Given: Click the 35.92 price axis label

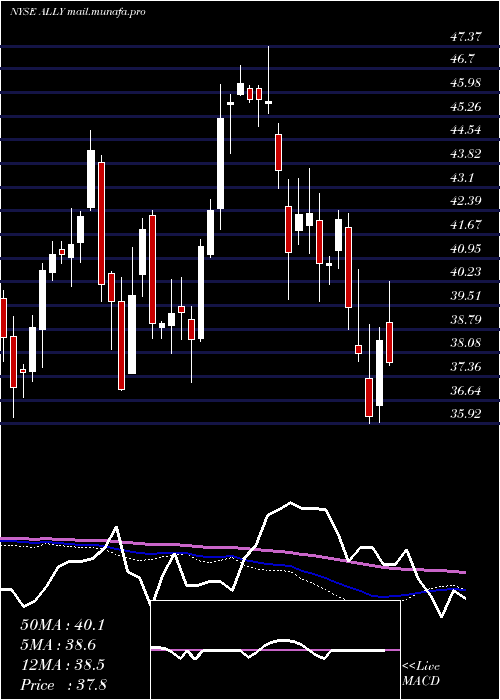Looking at the screenshot, I should [466, 414].
